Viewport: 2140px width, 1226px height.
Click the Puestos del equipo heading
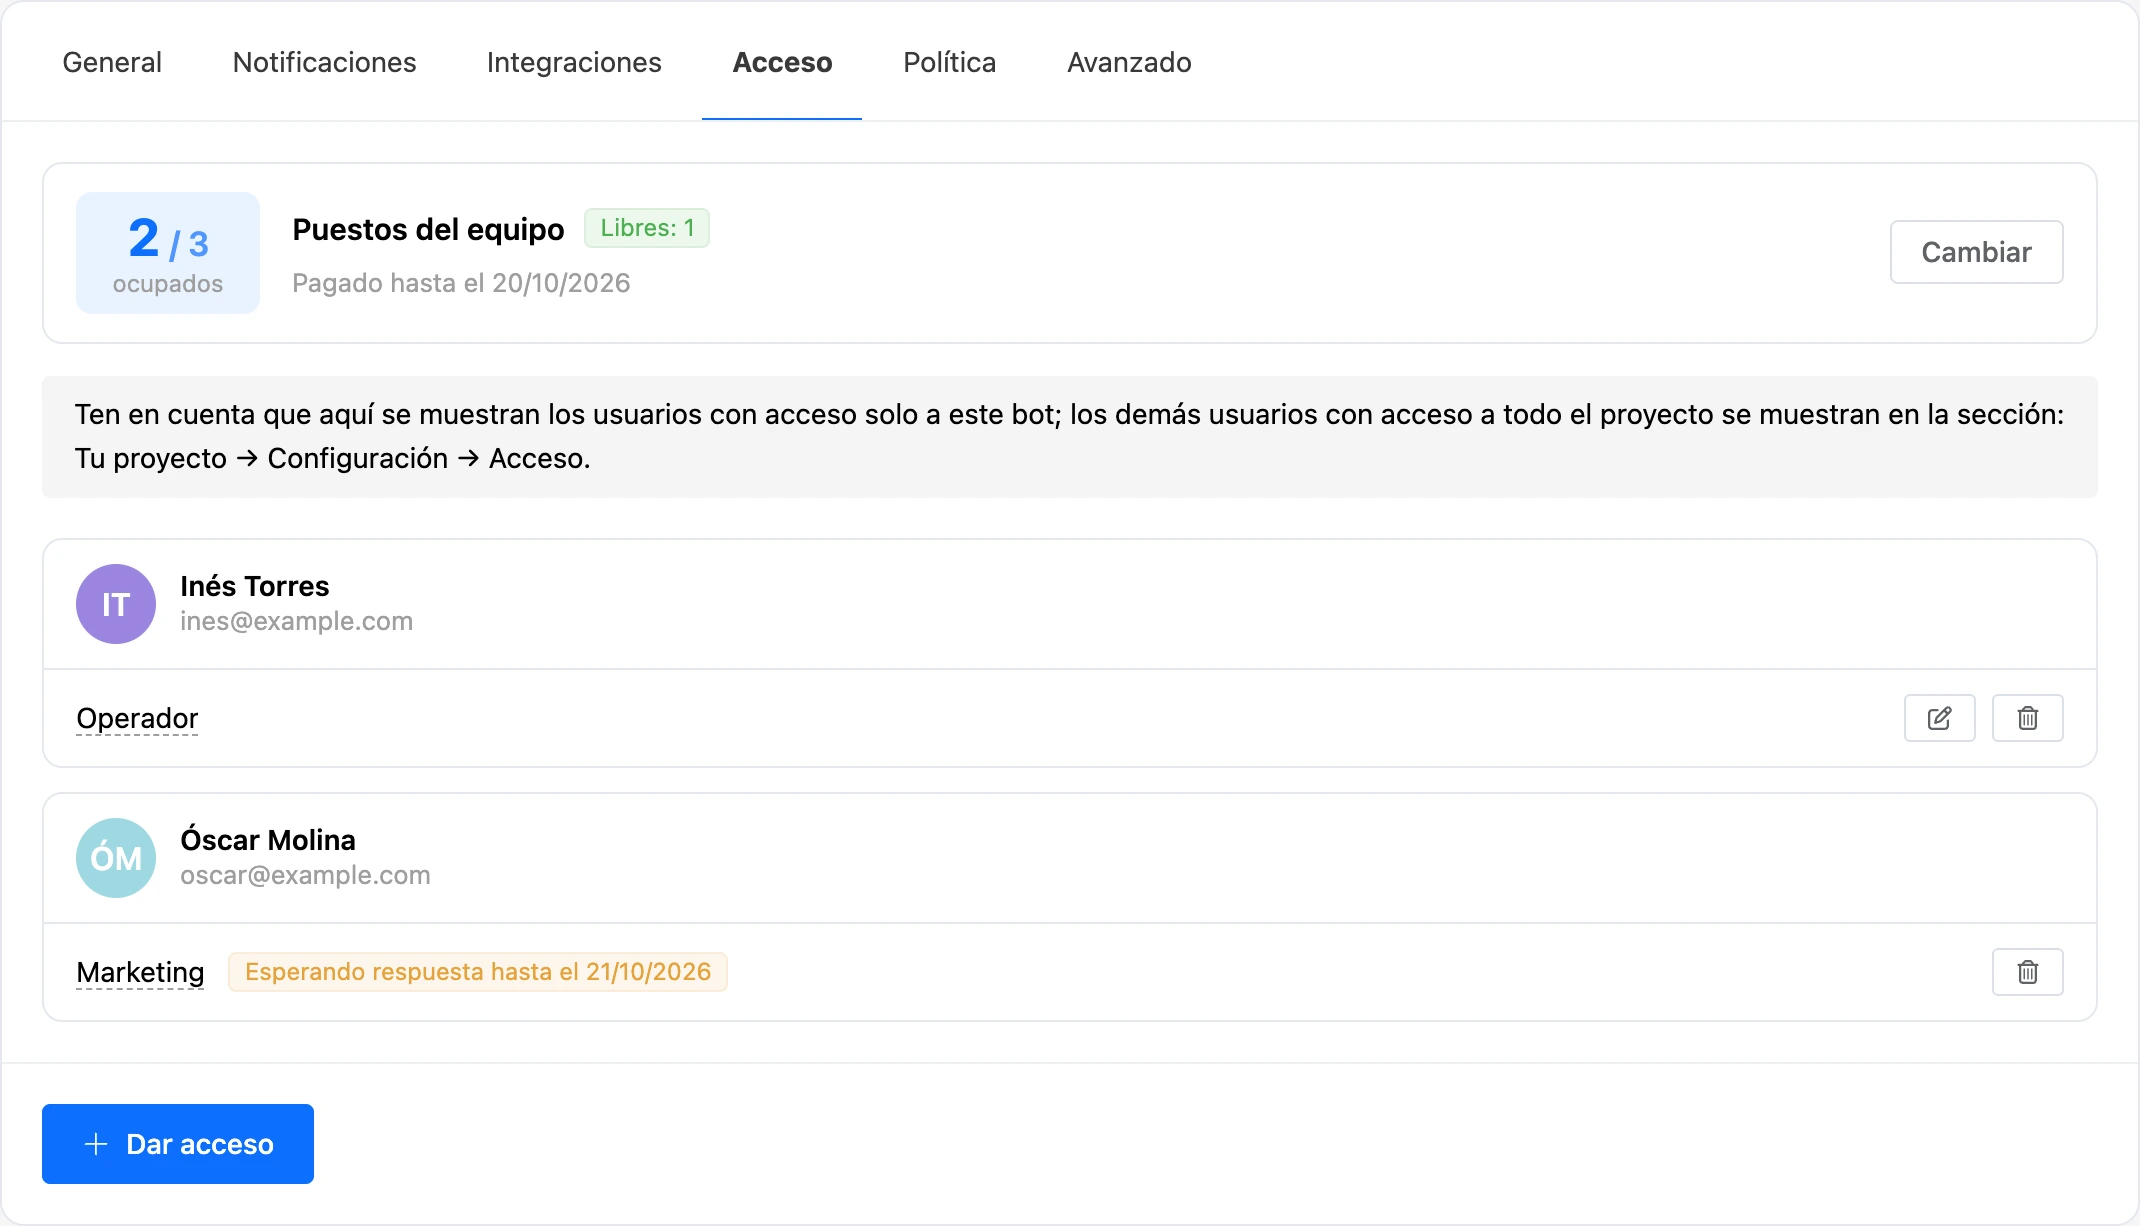point(428,229)
